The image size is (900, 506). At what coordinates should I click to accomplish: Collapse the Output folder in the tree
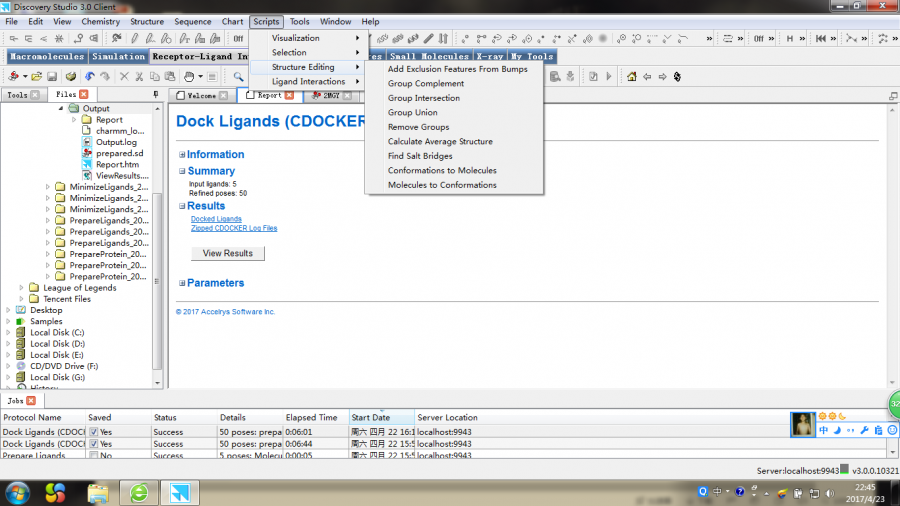61,108
